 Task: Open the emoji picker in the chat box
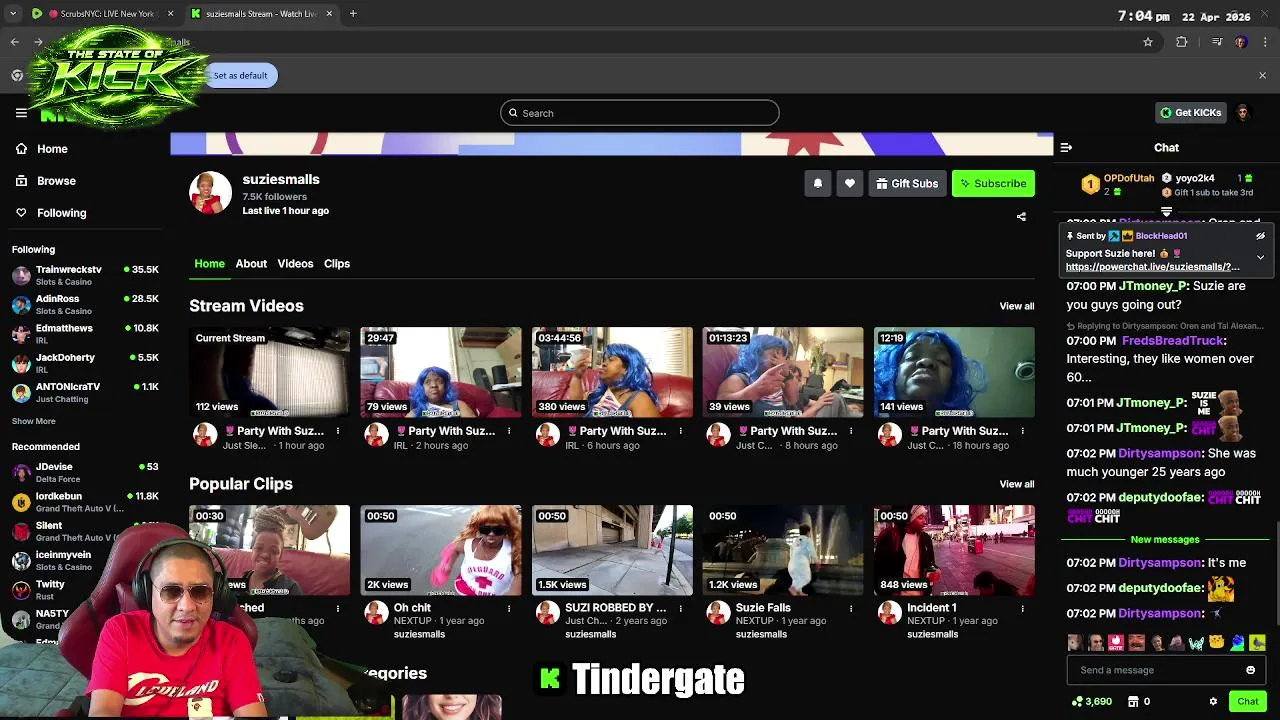point(1250,670)
